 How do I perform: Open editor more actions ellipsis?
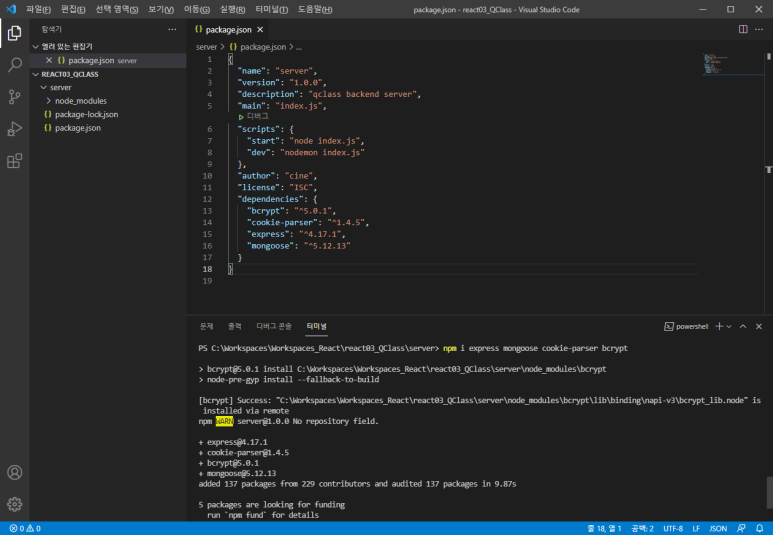759,30
